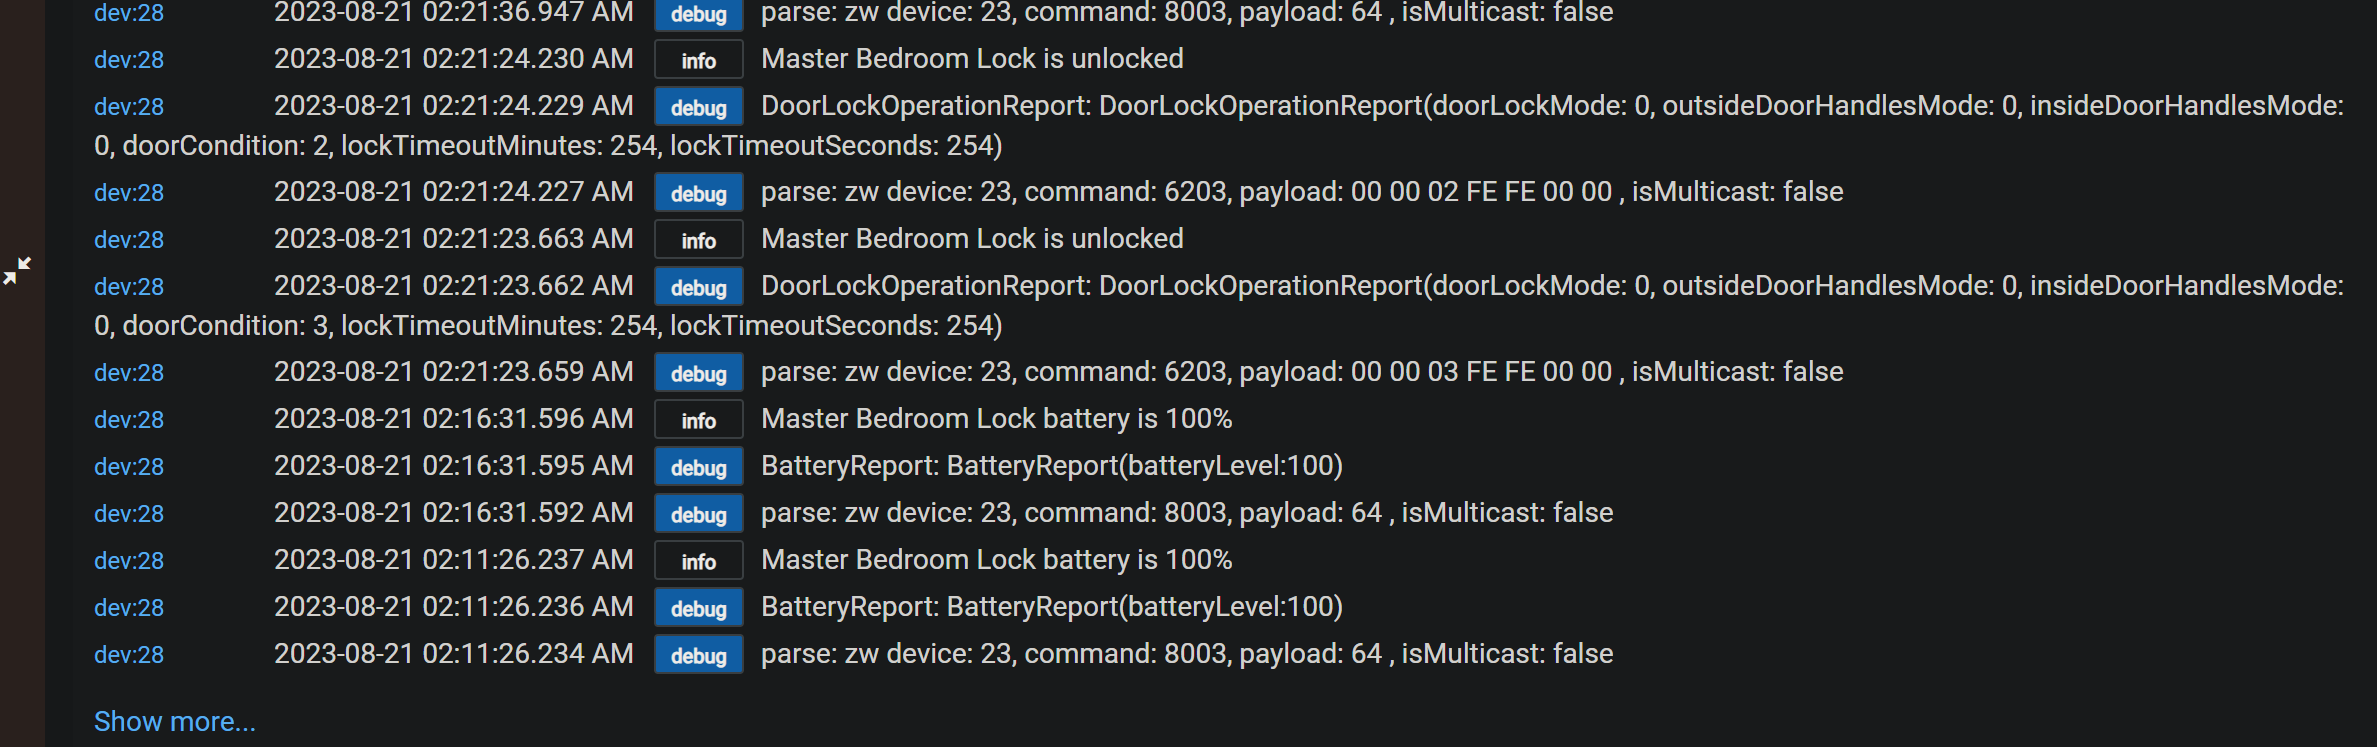Click debug badge on 02:16:31.595 AM BatteryReport
The height and width of the screenshot is (747, 2377).
698,467
